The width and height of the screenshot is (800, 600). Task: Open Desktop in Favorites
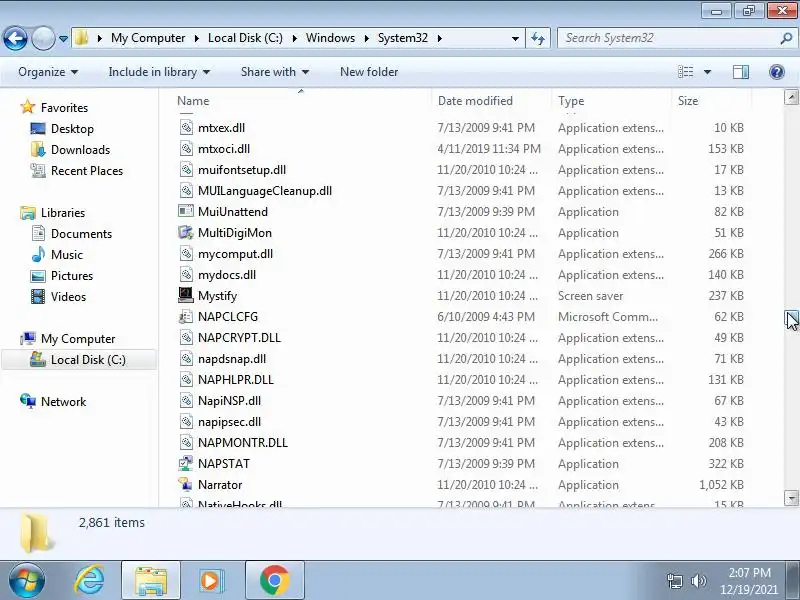(72, 129)
